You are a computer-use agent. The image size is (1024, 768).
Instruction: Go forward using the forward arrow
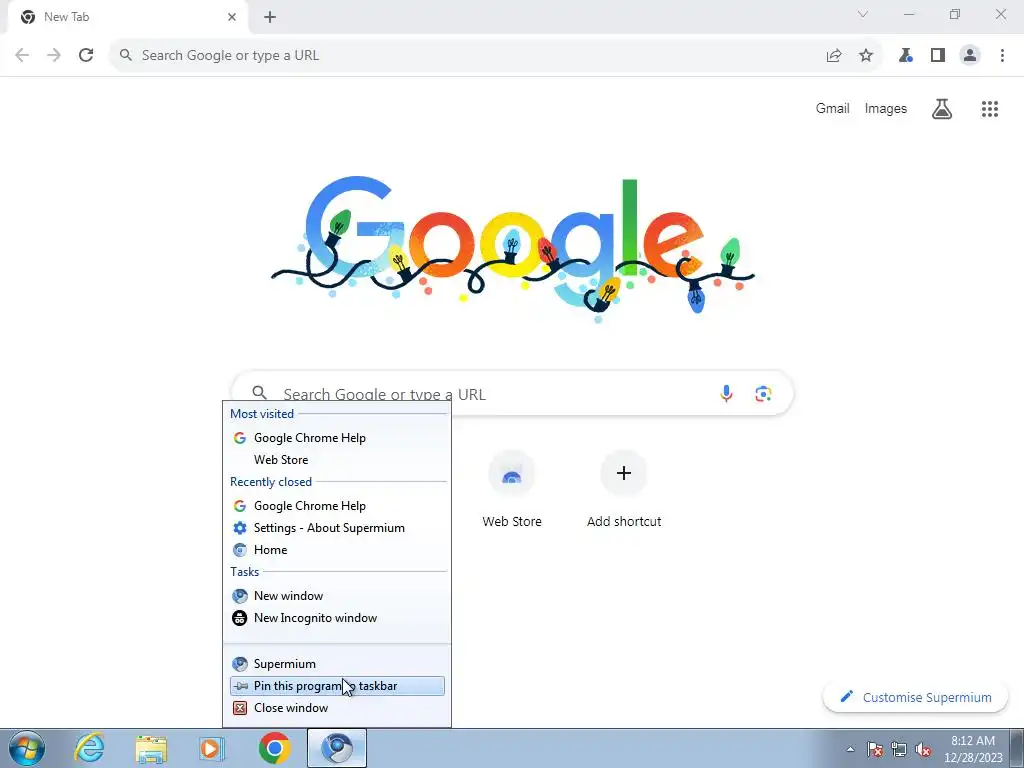coord(54,56)
